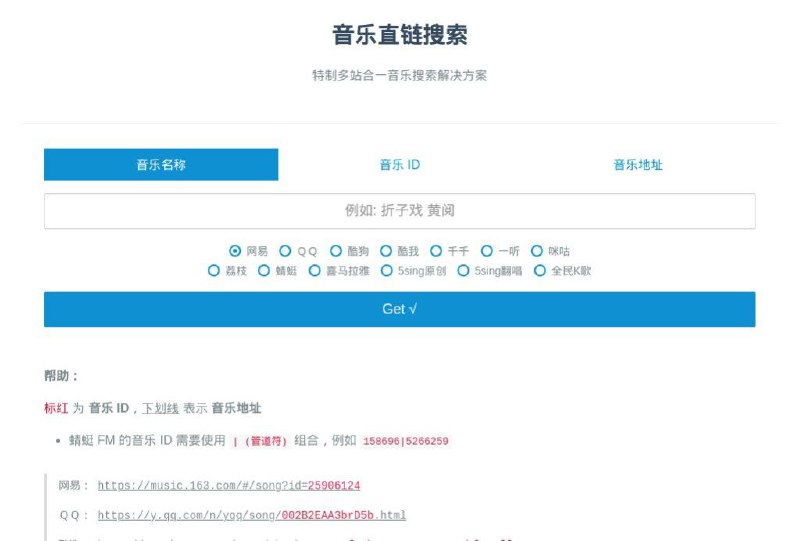Select the 千千 source radio button
This screenshot has height=541, width=800.
pos(437,251)
